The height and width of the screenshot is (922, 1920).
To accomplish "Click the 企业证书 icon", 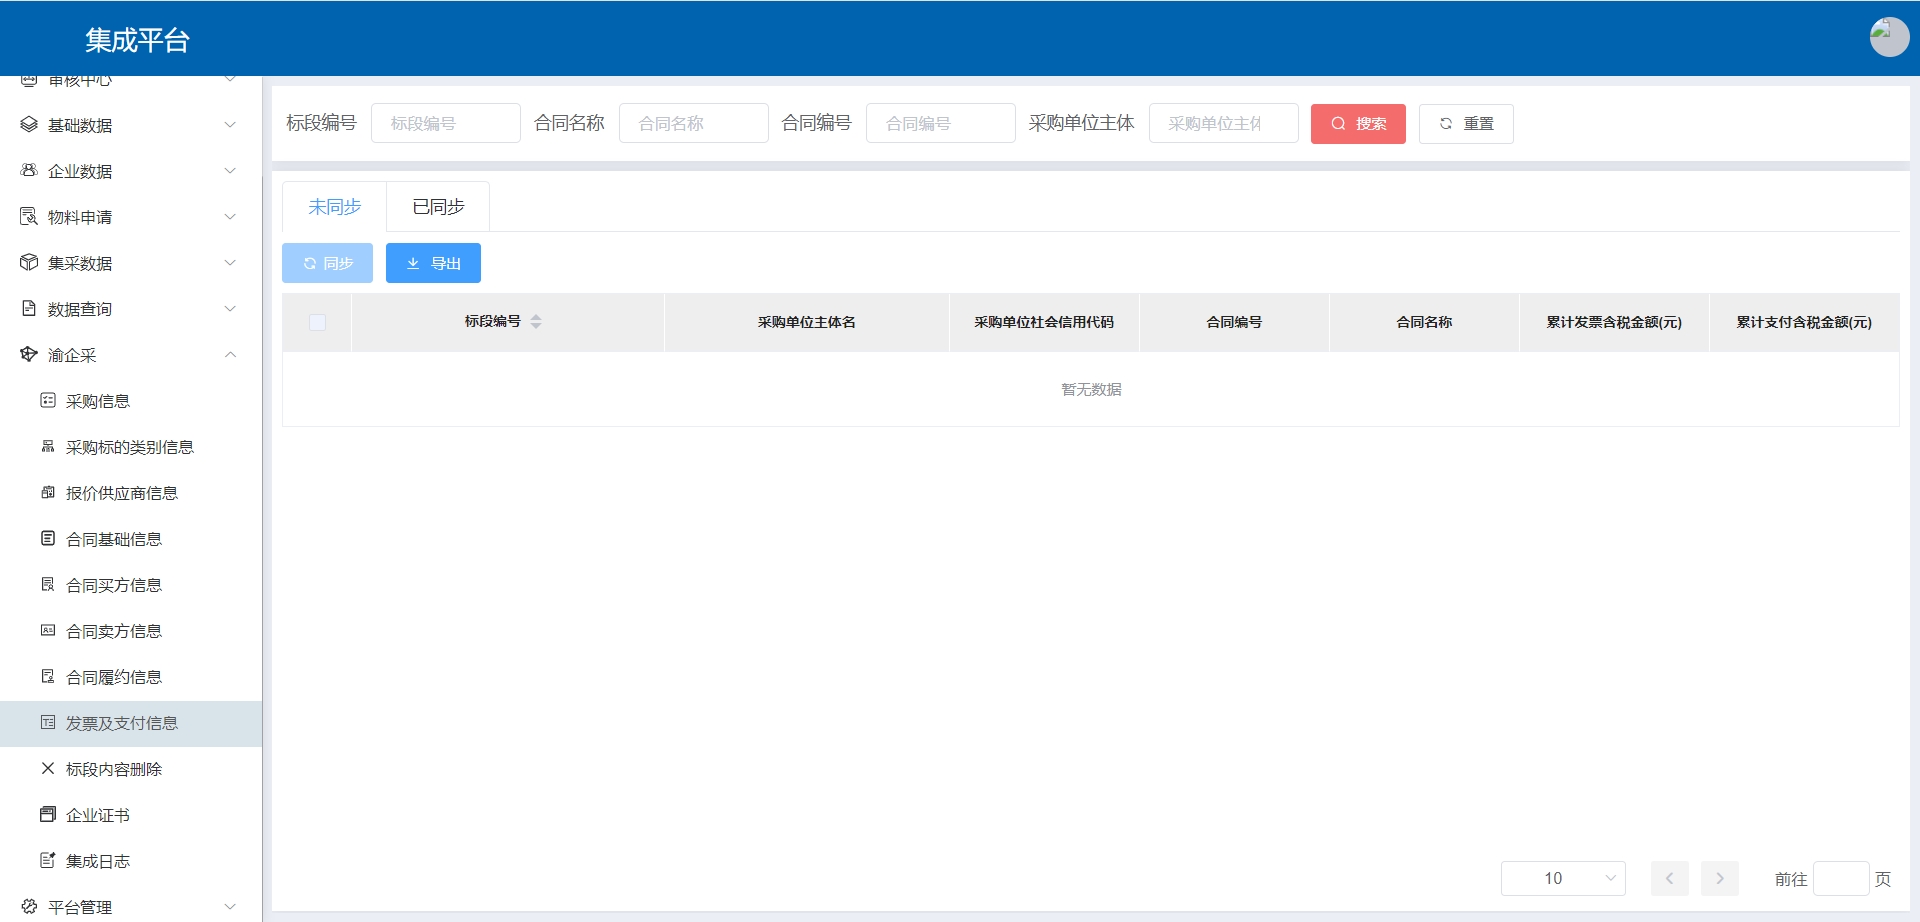I will 47,815.
